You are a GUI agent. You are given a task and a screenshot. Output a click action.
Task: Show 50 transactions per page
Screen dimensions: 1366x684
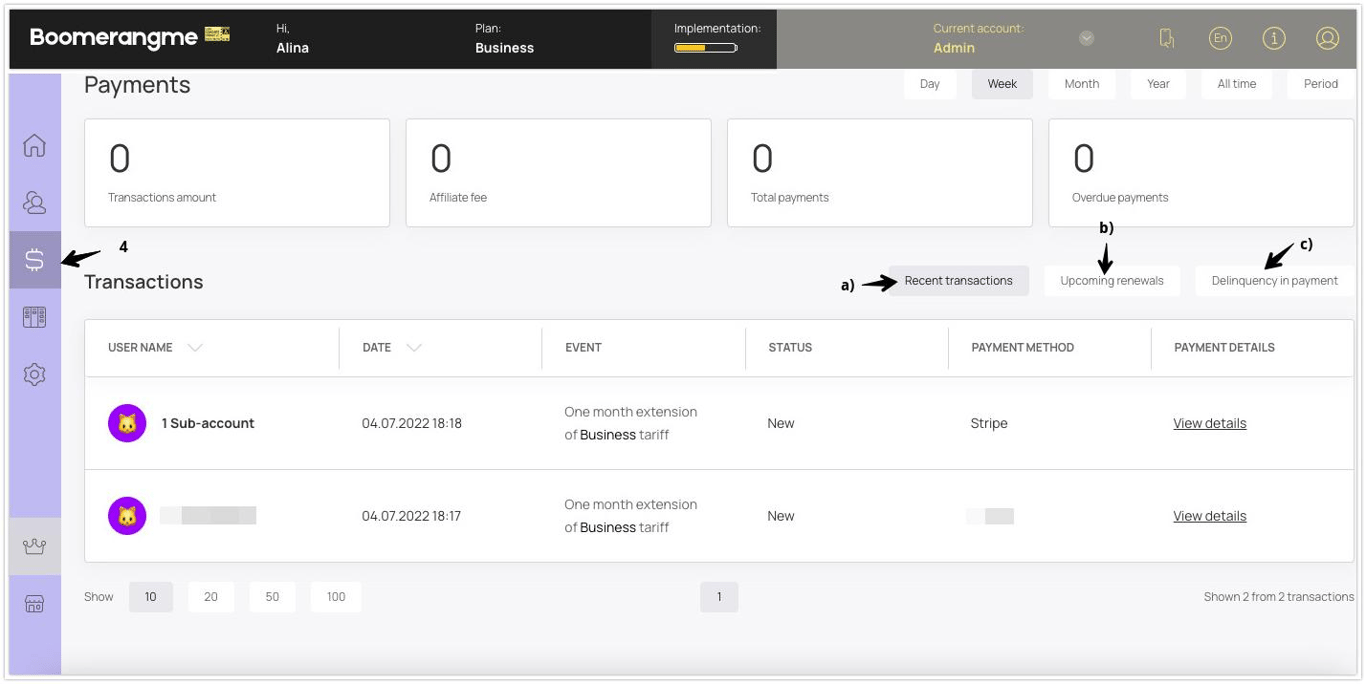[272, 597]
